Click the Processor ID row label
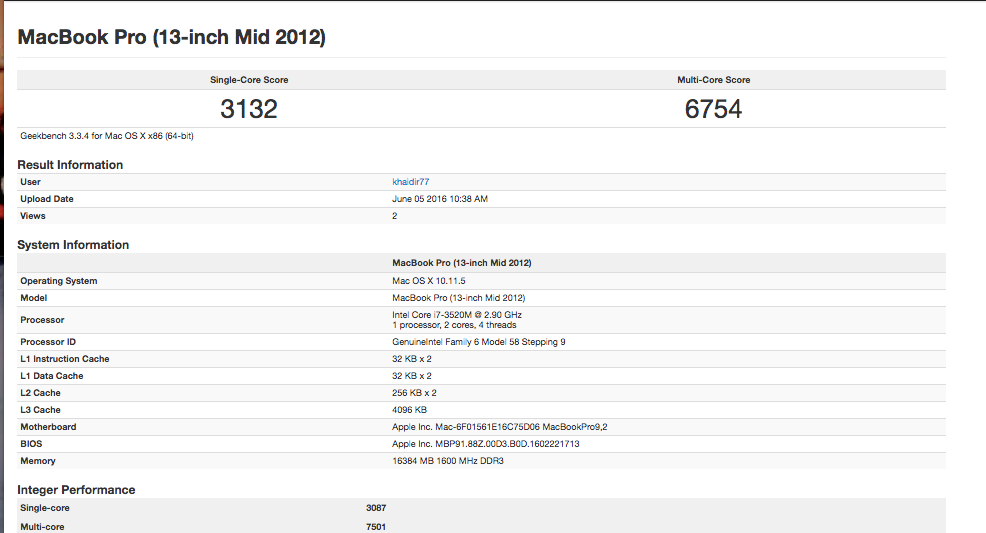986x533 pixels. click(x=48, y=342)
